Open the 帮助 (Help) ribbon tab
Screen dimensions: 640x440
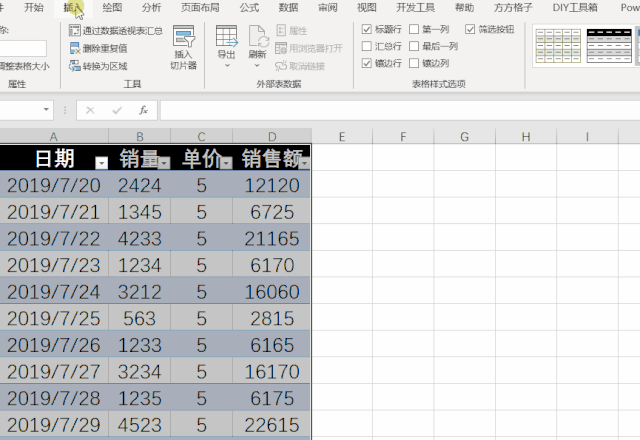click(464, 7)
